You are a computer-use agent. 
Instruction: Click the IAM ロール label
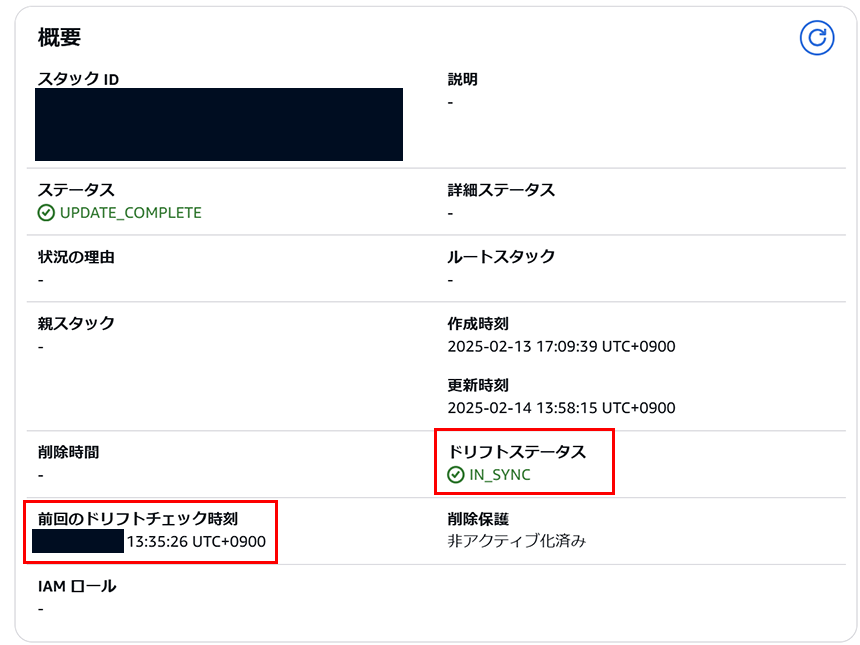pyautogui.click(x=77, y=586)
